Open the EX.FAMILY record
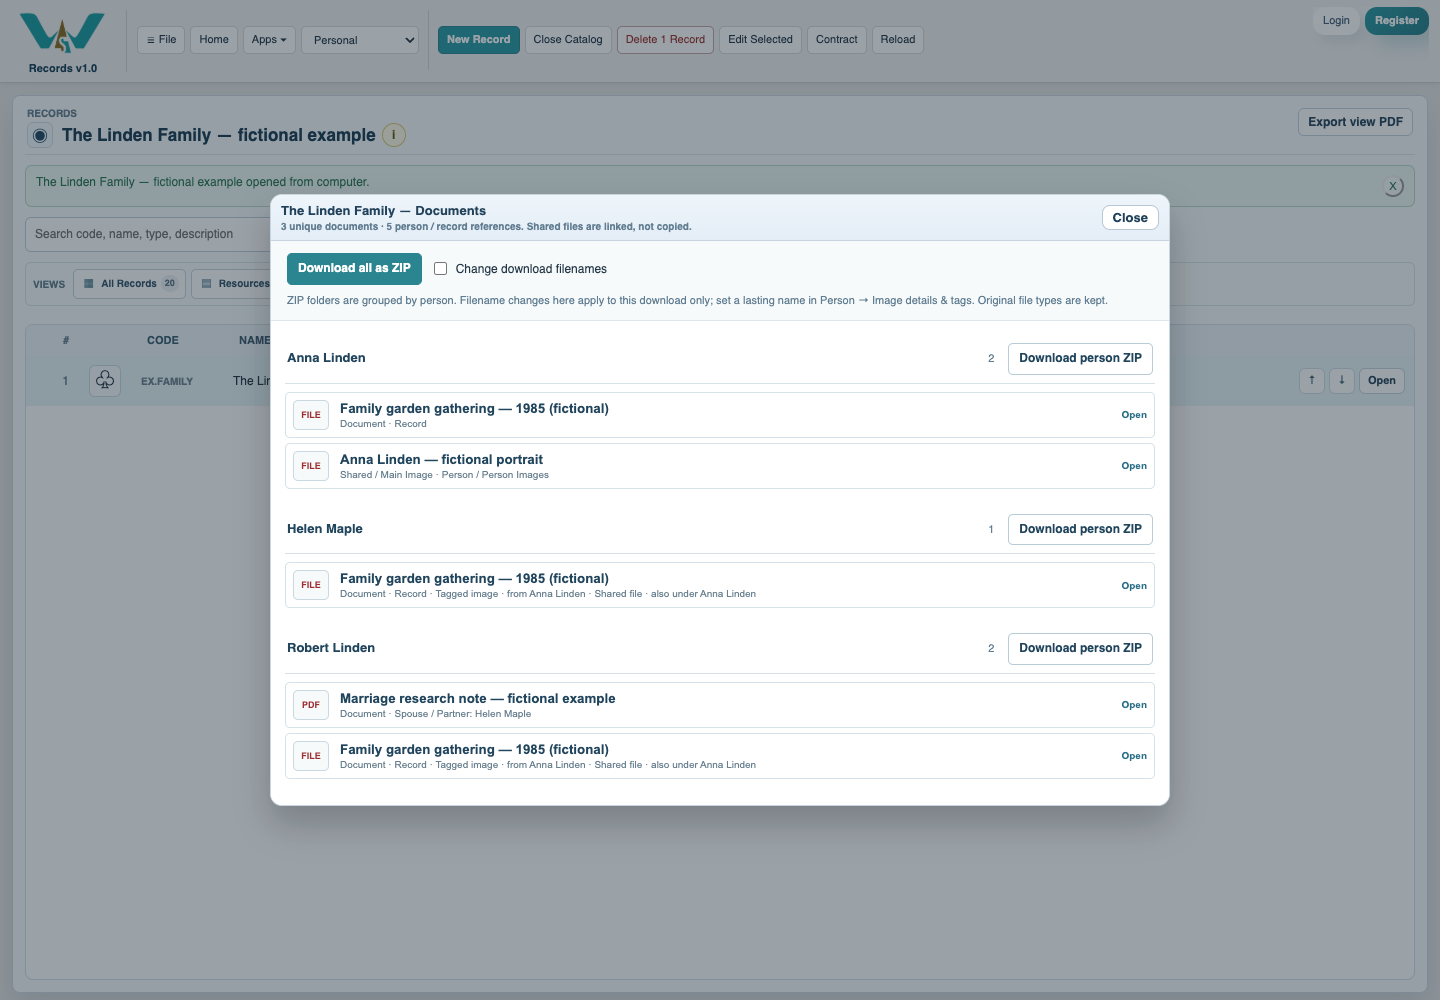 tap(1382, 381)
